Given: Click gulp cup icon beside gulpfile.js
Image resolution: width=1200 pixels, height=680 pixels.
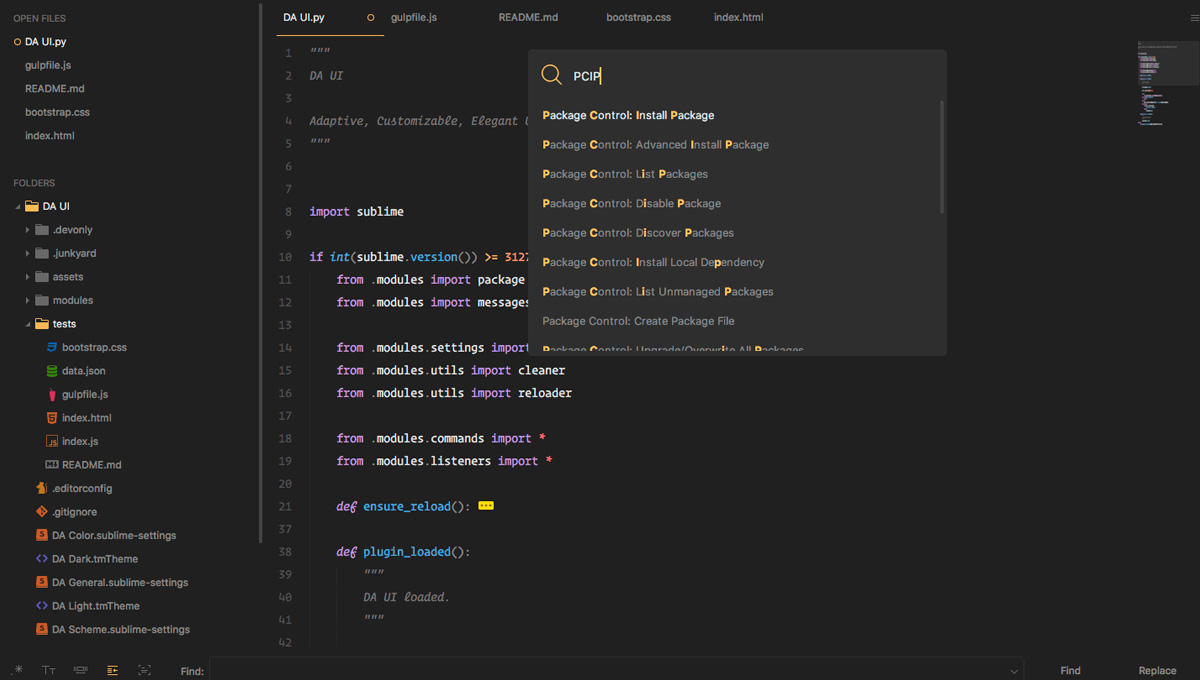Looking at the screenshot, I should [x=53, y=394].
